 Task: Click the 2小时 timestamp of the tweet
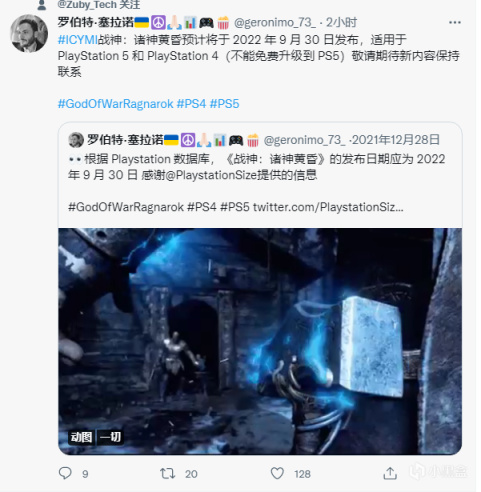click(x=341, y=23)
